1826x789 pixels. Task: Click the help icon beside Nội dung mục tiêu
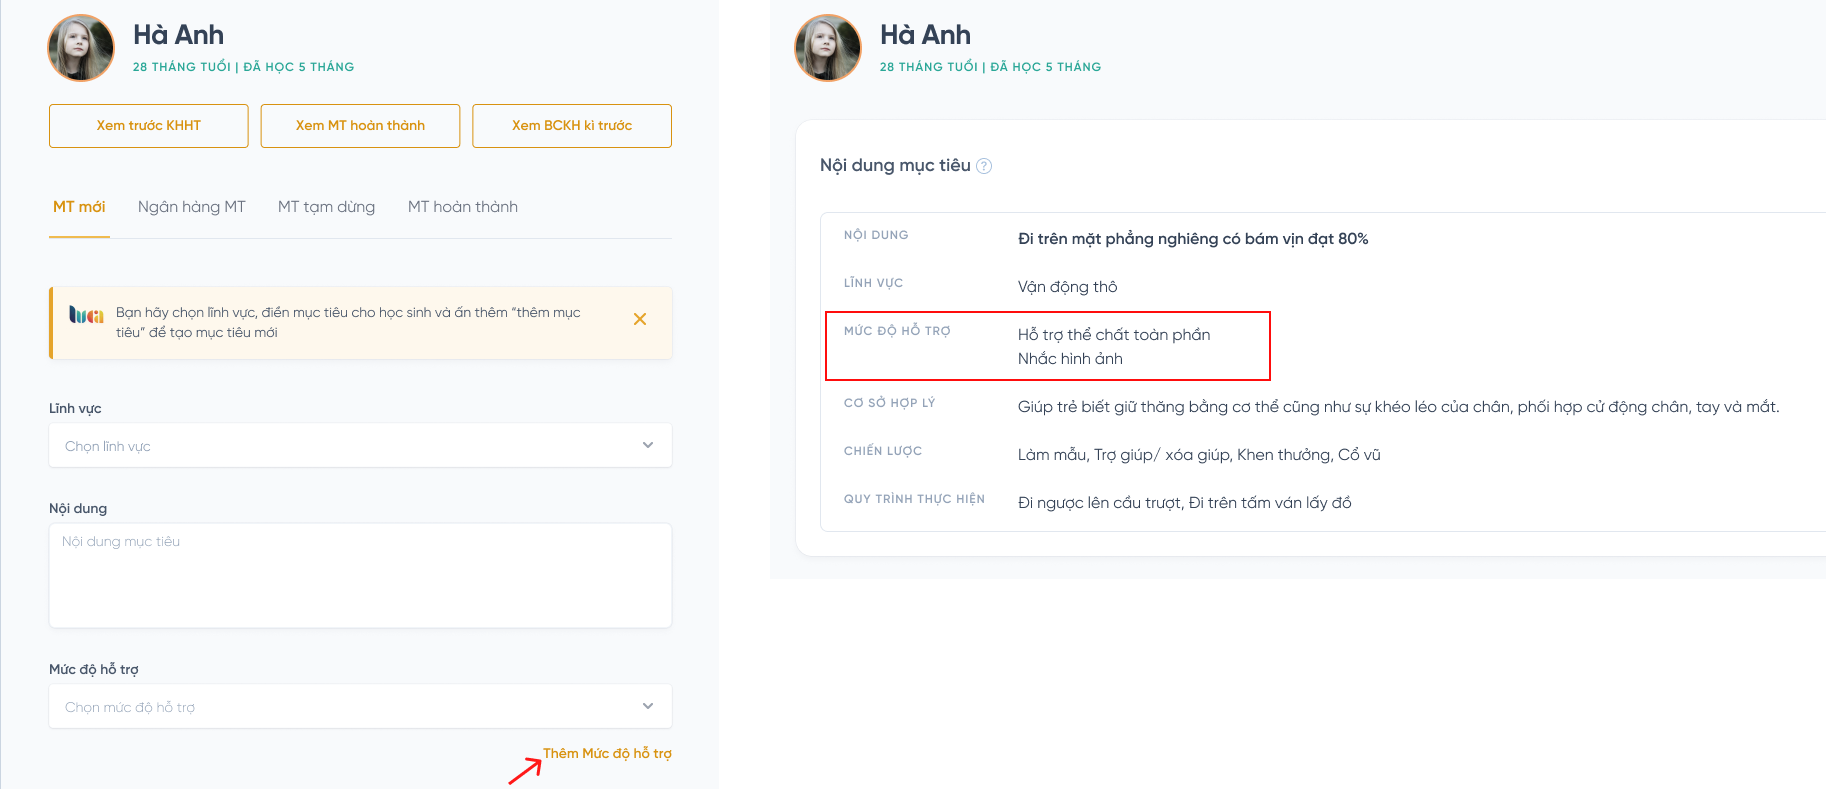[984, 166]
